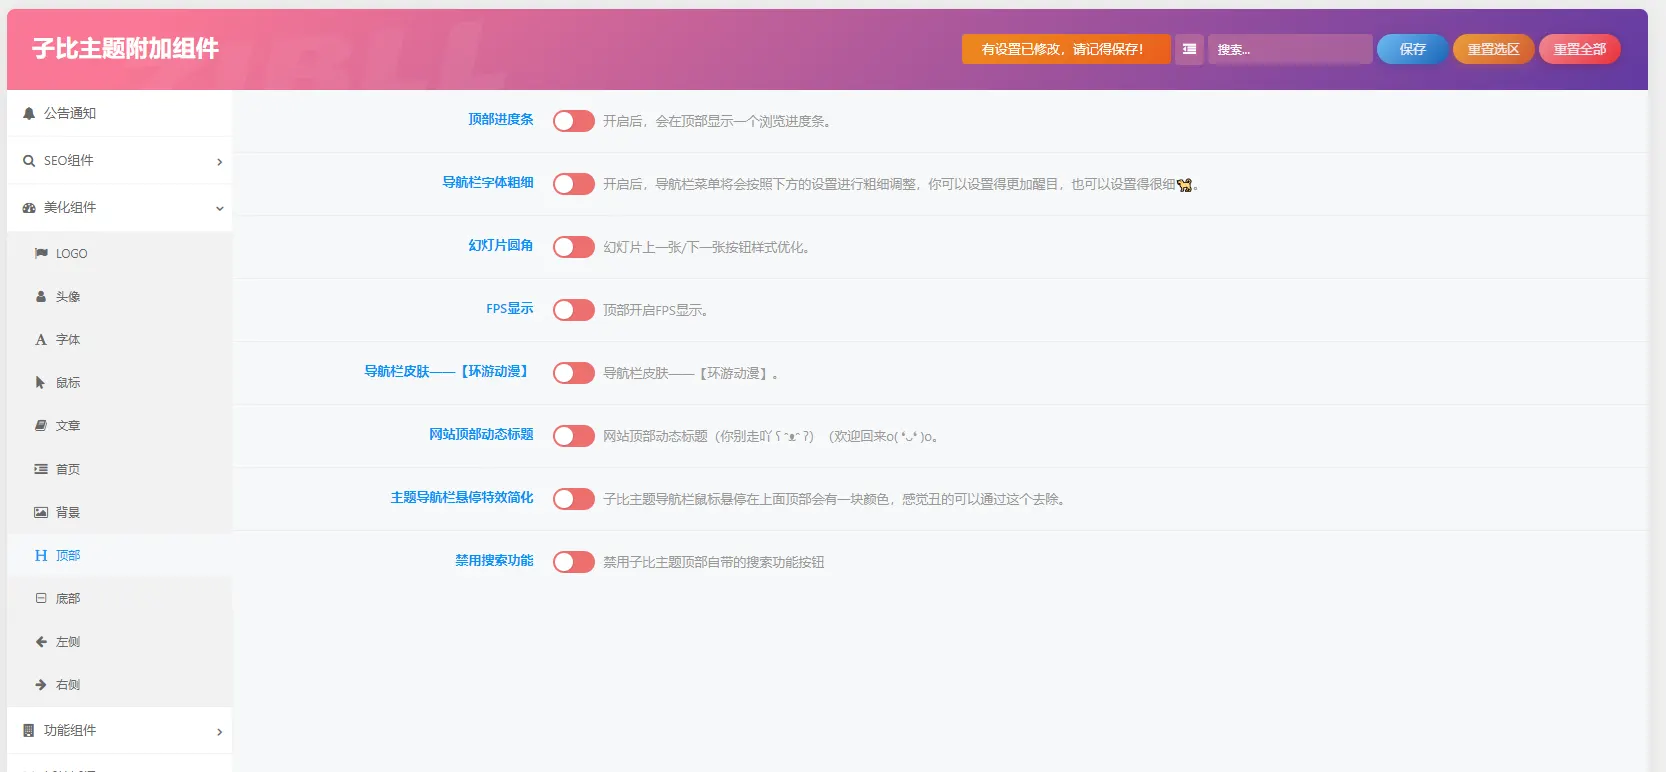Toggle 主题导航栏悬停特效简化 switch
The image size is (1666, 772).
574,499
